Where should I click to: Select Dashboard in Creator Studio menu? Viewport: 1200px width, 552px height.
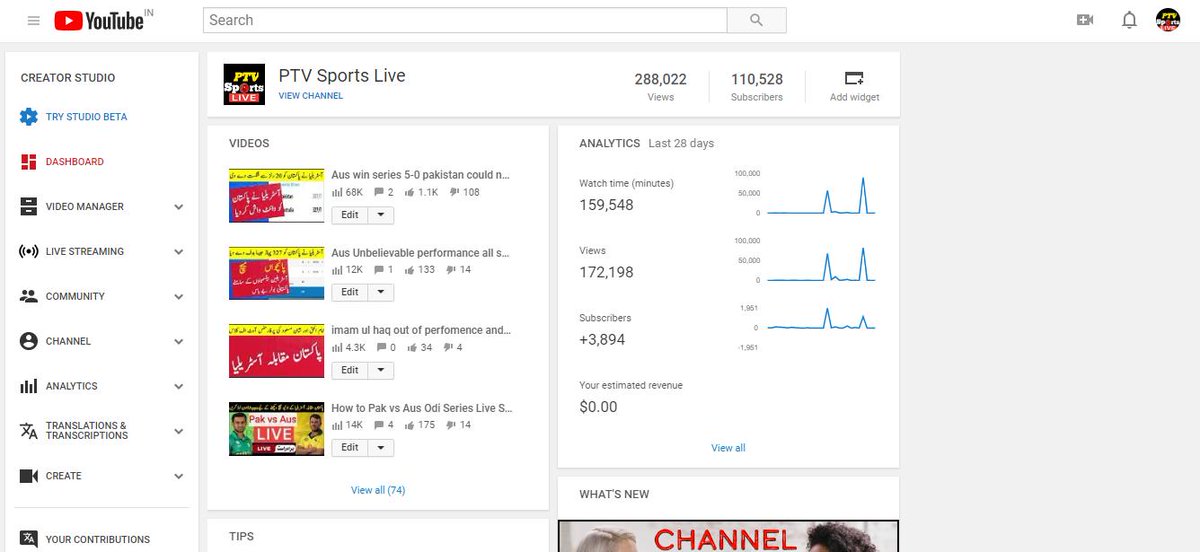pos(75,162)
